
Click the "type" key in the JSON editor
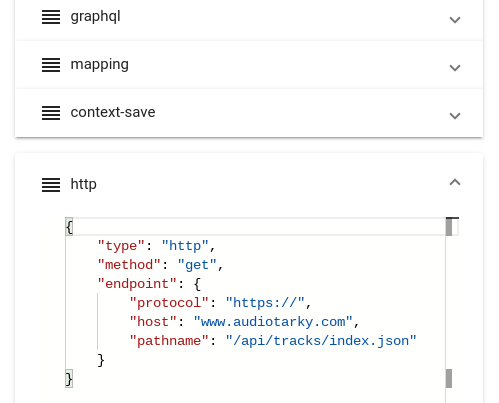121,246
